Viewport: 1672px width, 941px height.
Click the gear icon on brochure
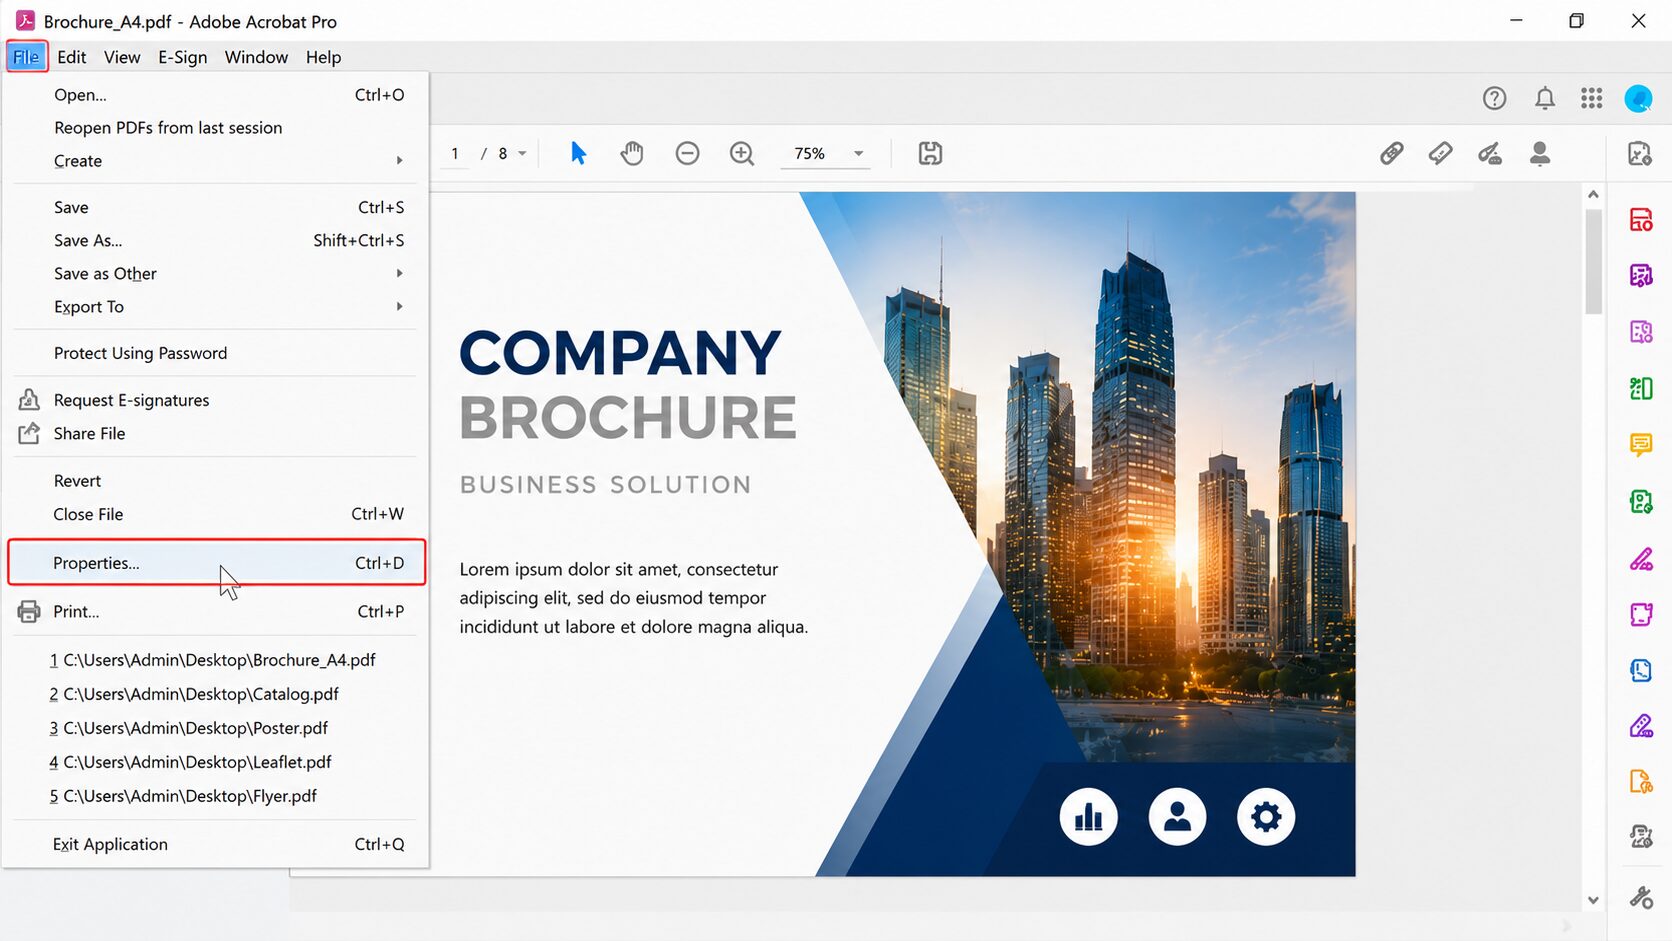1266,817
